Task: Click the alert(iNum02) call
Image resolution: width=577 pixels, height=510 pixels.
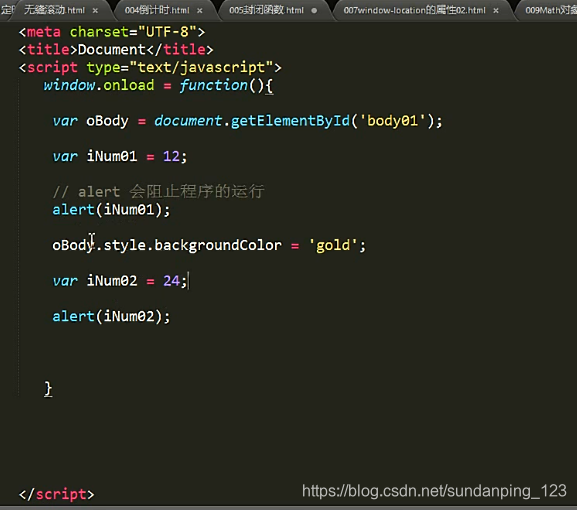Action: tap(111, 316)
